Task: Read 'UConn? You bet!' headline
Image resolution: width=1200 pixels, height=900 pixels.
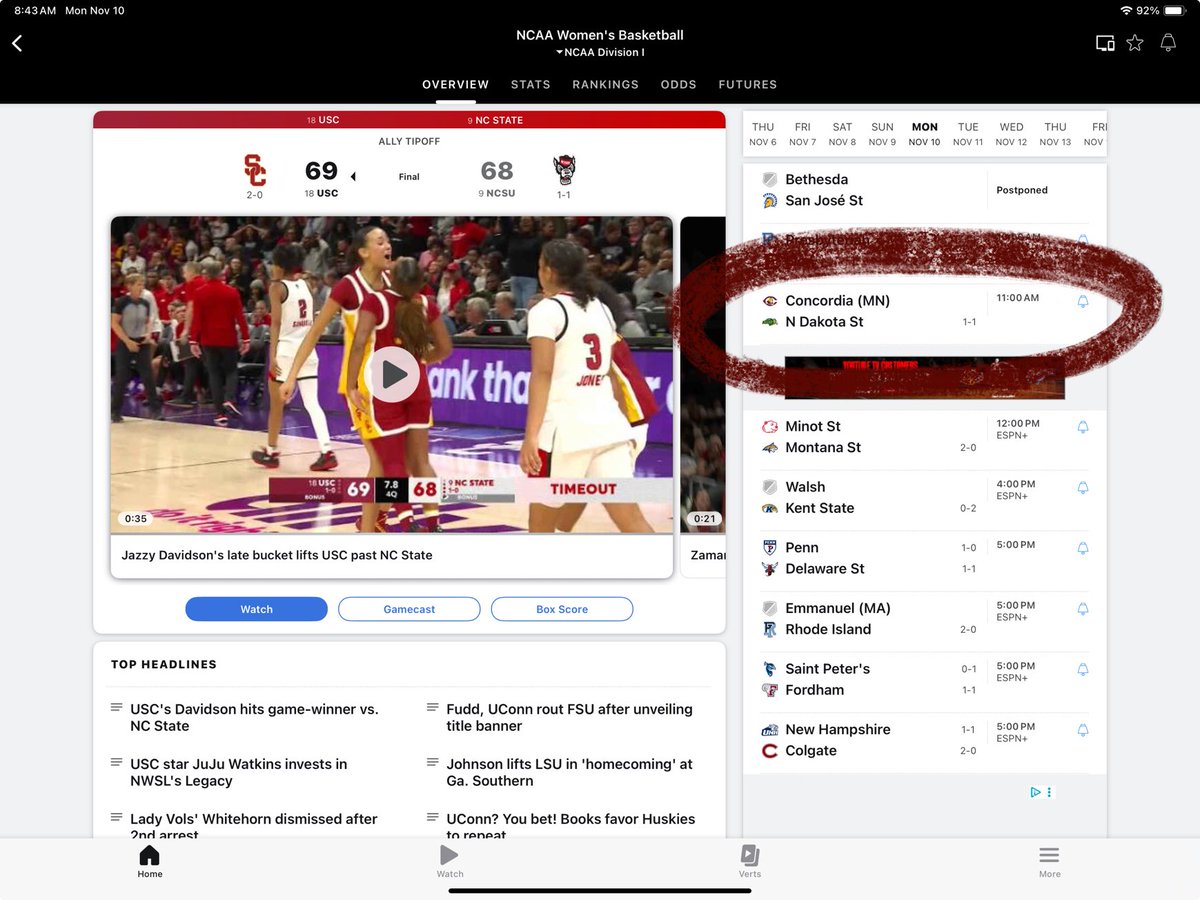Action: 570,826
